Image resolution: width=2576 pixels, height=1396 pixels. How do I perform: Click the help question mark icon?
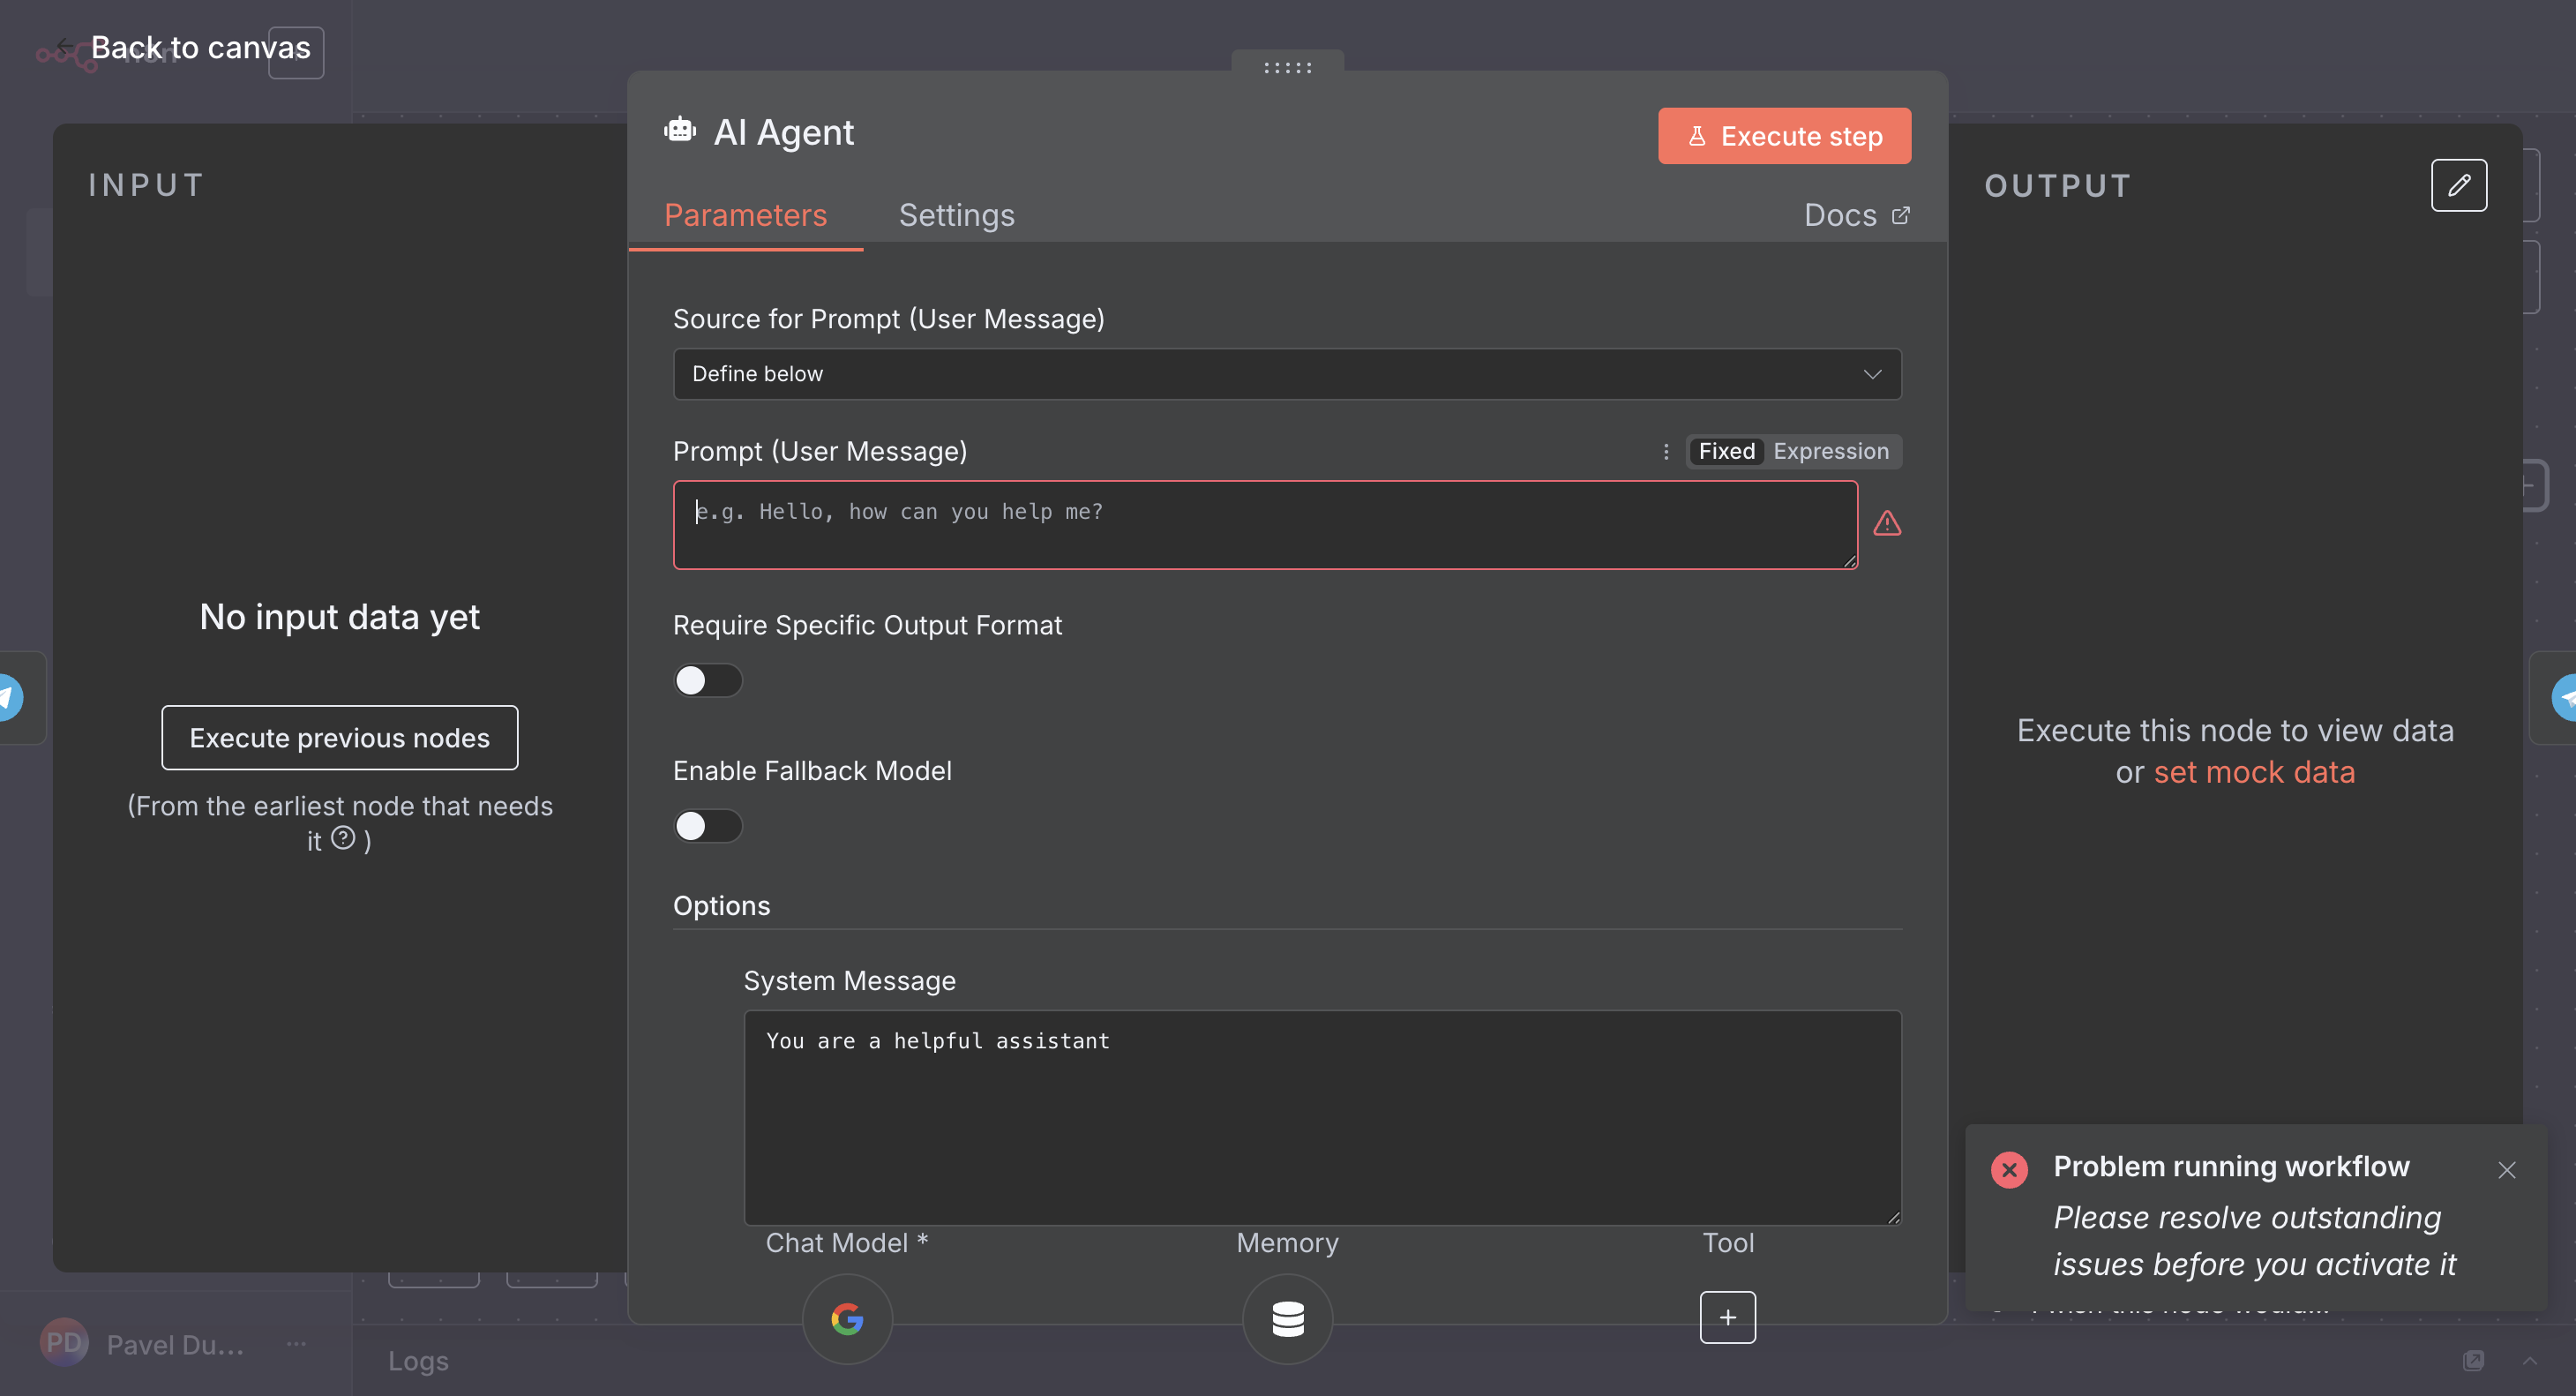pos(343,838)
